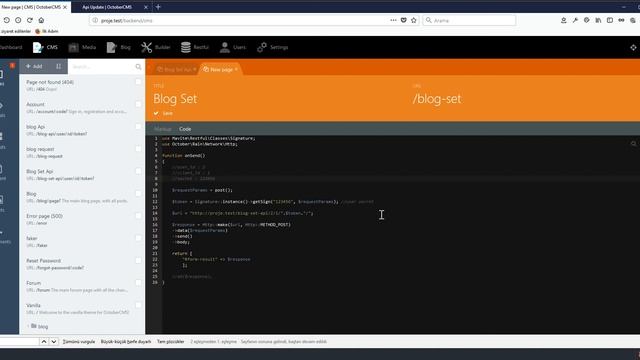Toggle Büyük-küçük harfe duyarlı in find bar

[126, 342]
